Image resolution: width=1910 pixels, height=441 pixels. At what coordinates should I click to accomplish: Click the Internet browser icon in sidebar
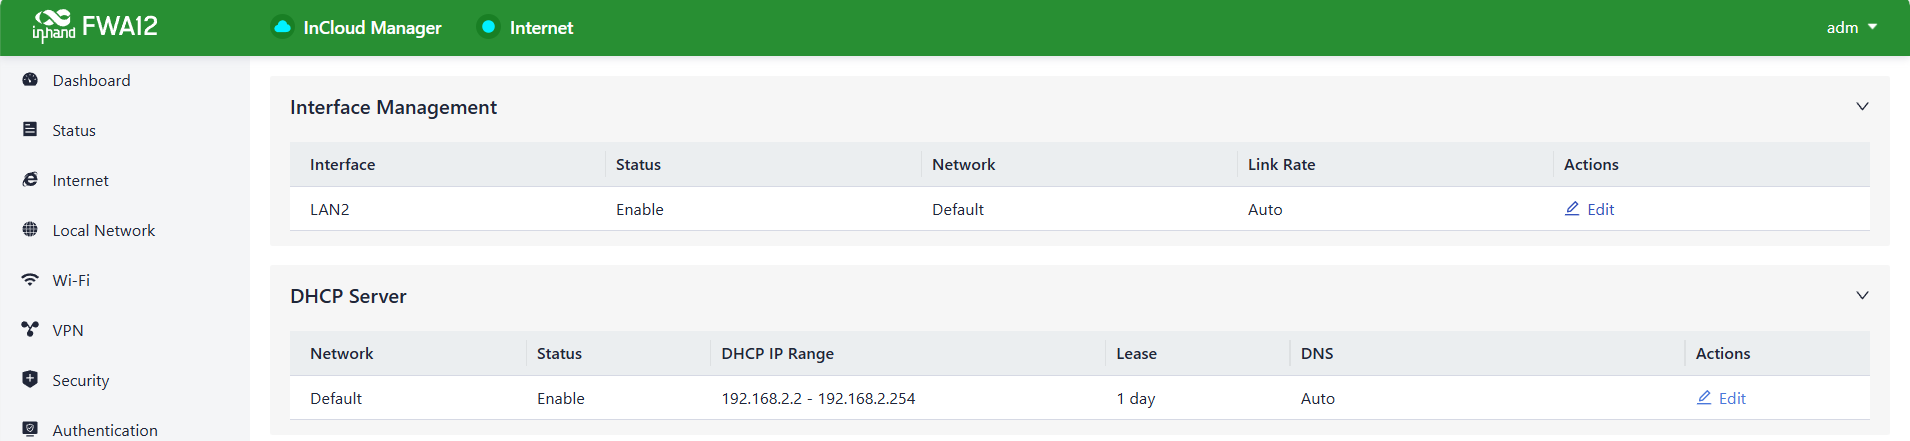click(x=30, y=180)
